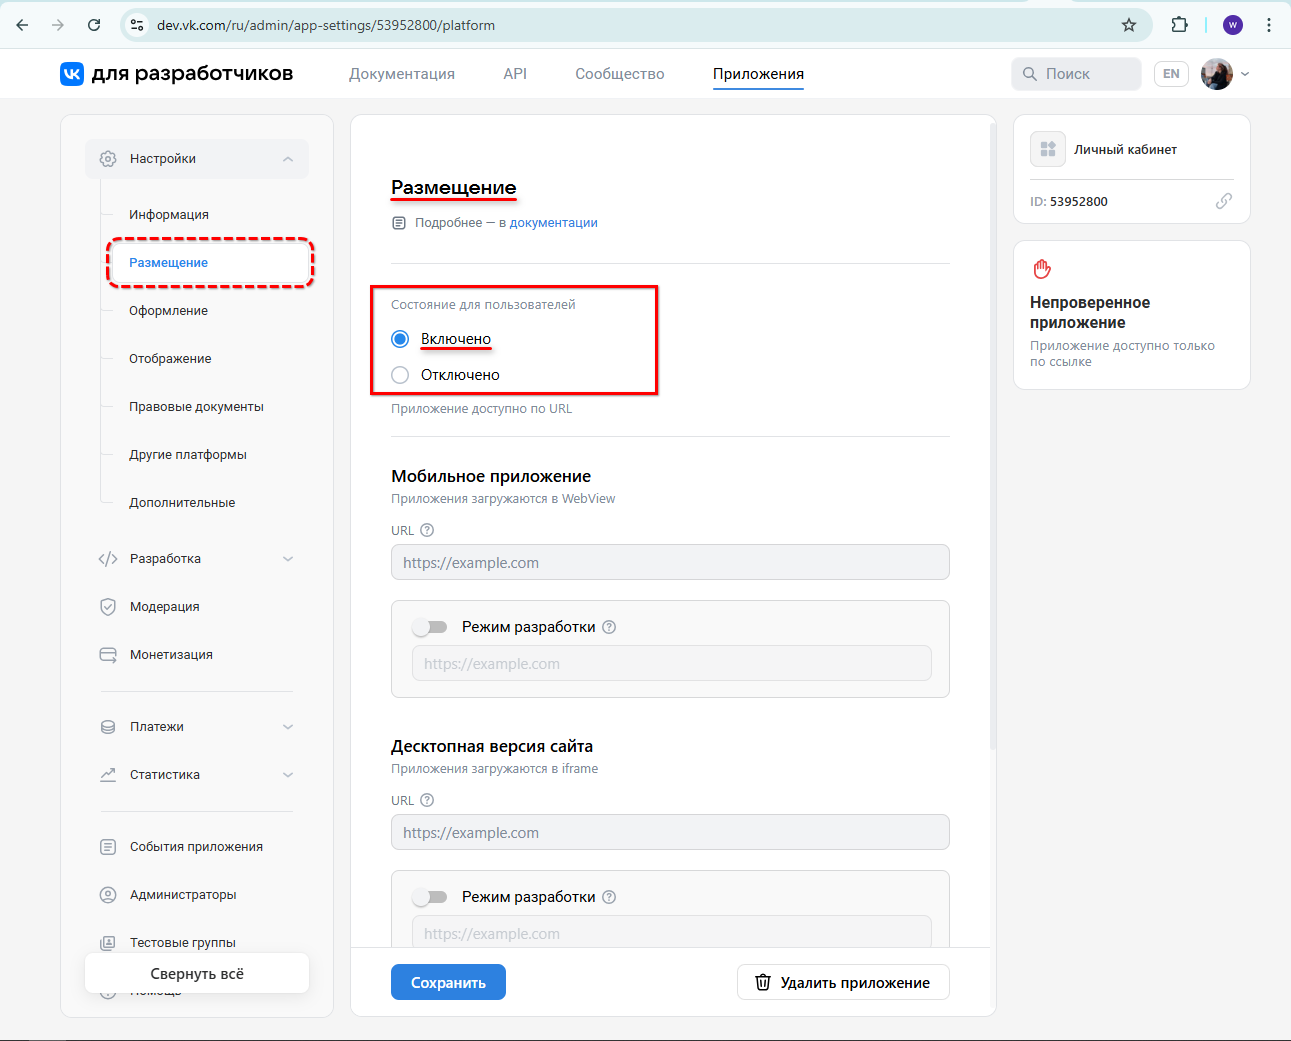The height and width of the screenshot is (1041, 1291).
Task: Click the Сохранить button
Action: (x=448, y=981)
